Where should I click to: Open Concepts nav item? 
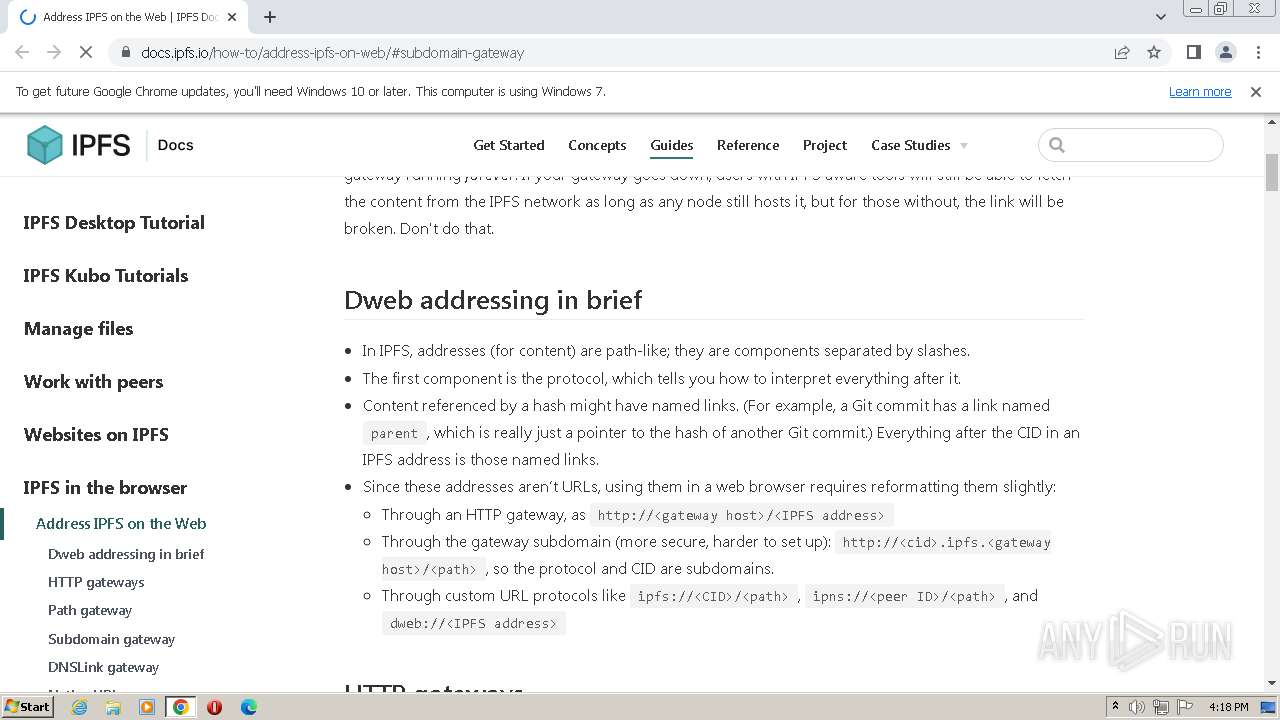[x=597, y=145]
